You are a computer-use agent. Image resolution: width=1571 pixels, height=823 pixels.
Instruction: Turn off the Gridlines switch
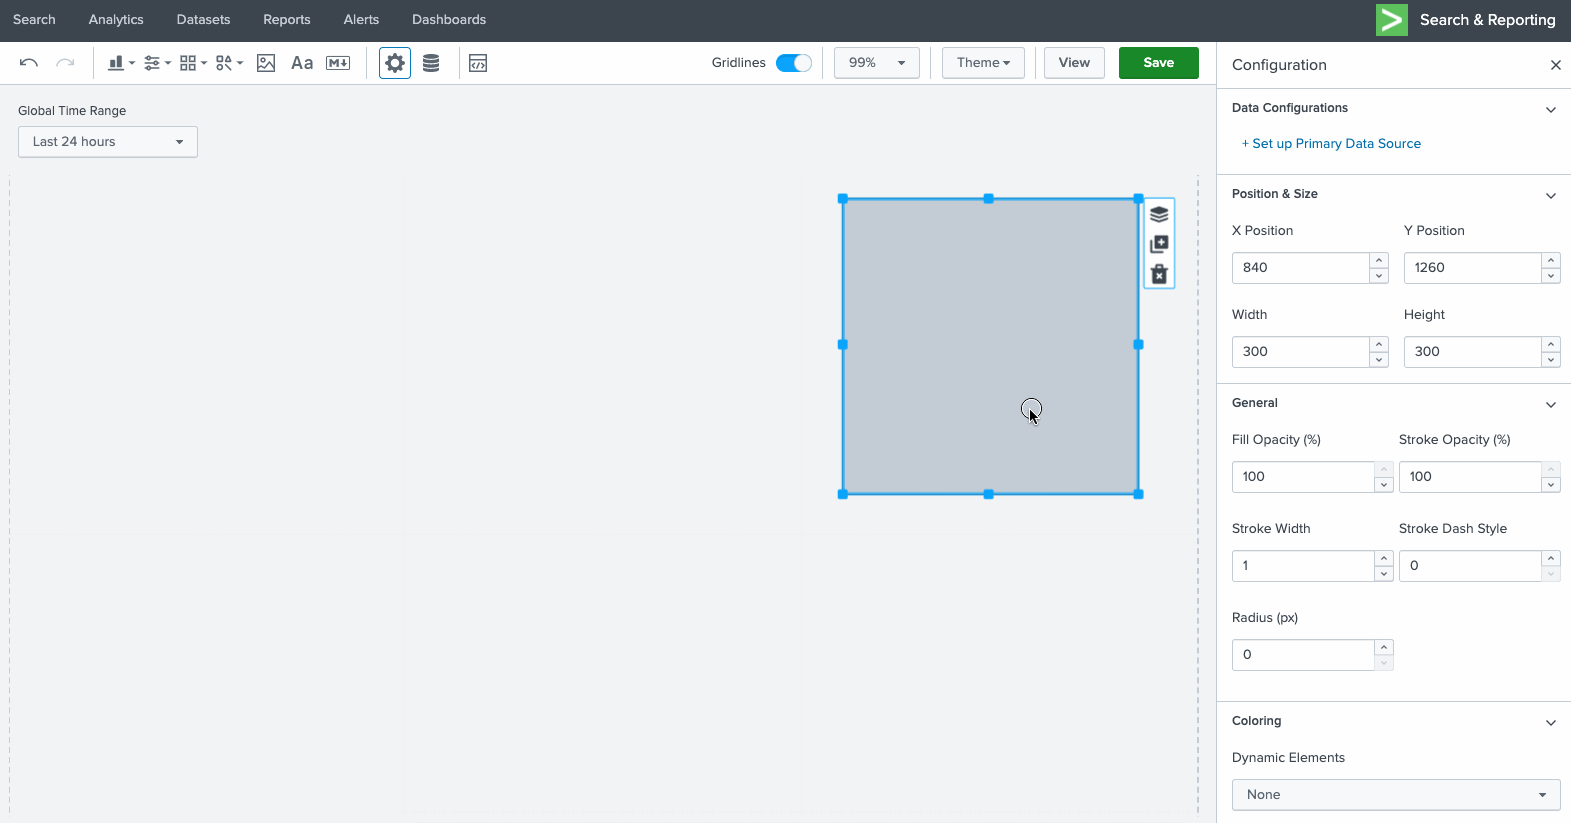pos(794,63)
